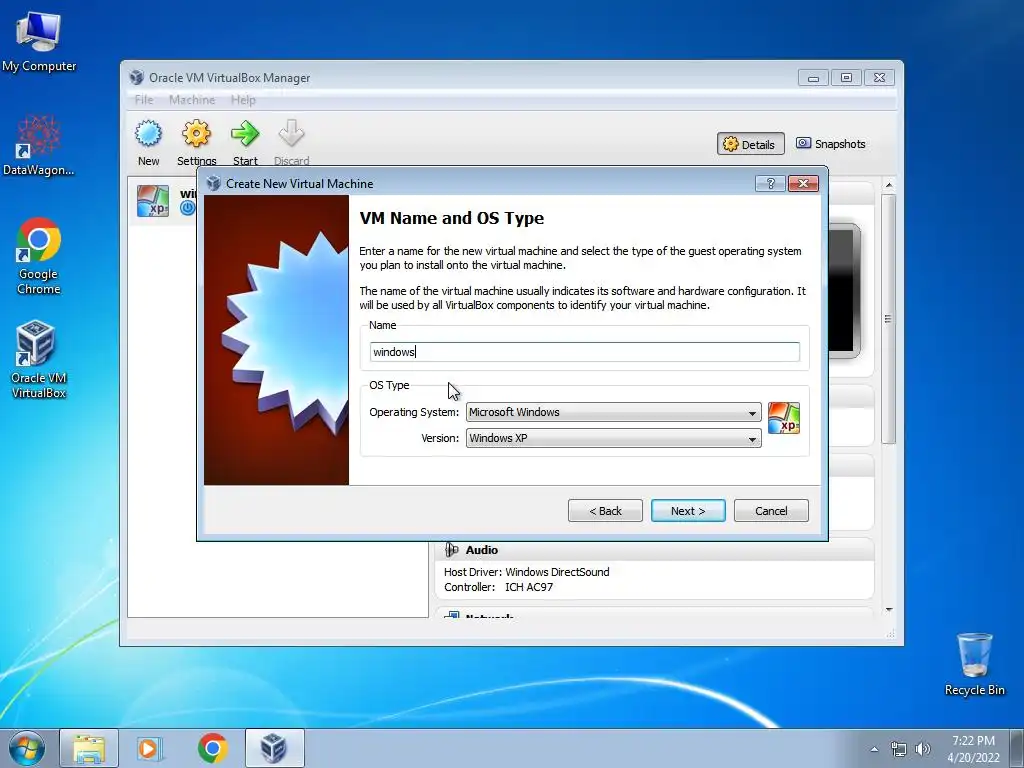Switch to Snapshots view
The width and height of the screenshot is (1024, 768).
(x=831, y=144)
